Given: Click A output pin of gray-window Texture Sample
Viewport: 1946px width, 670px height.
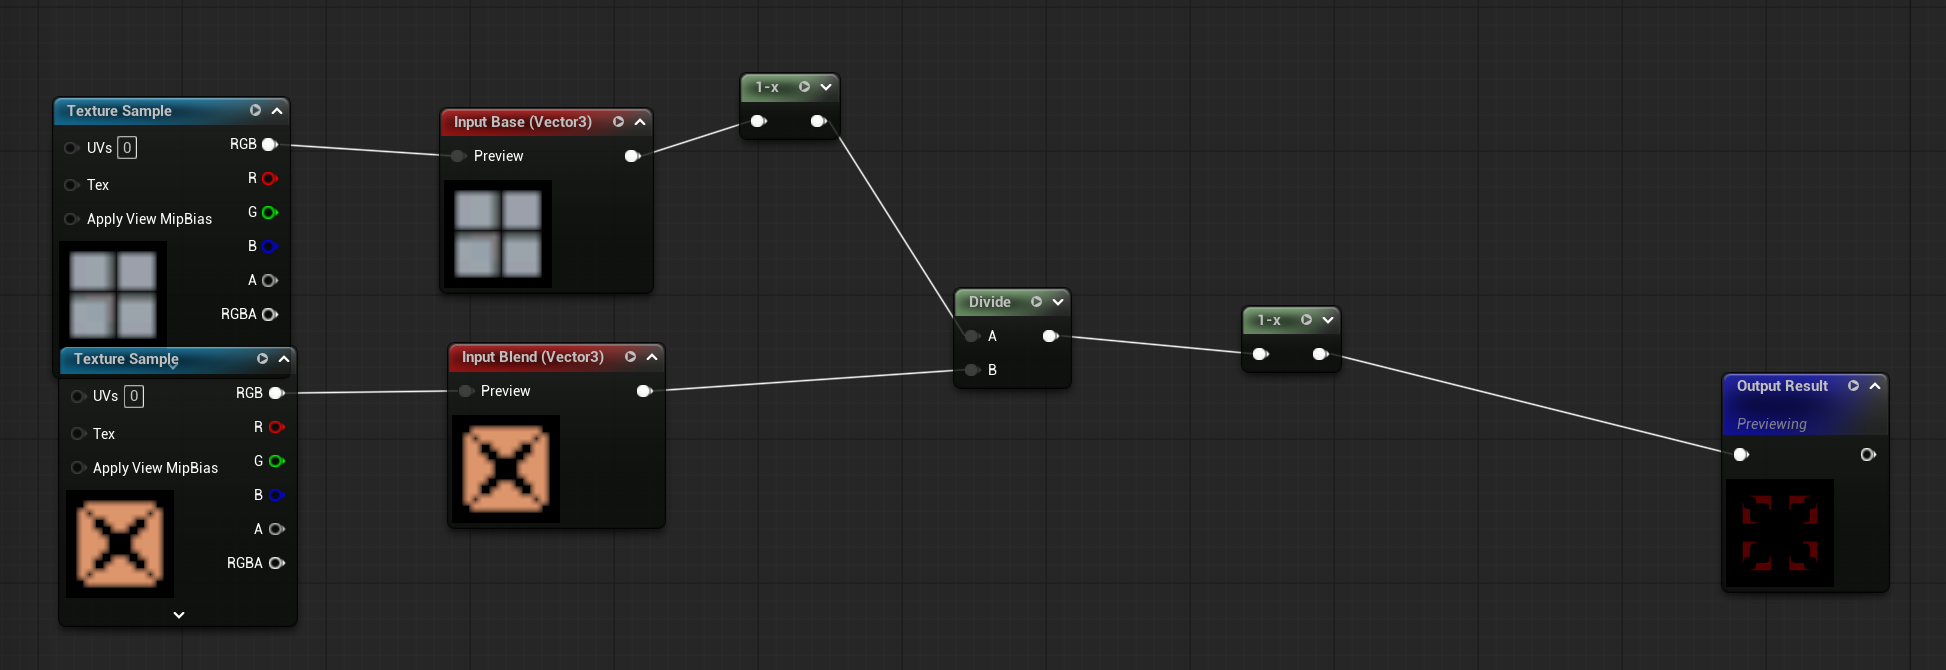Looking at the screenshot, I should click(269, 281).
